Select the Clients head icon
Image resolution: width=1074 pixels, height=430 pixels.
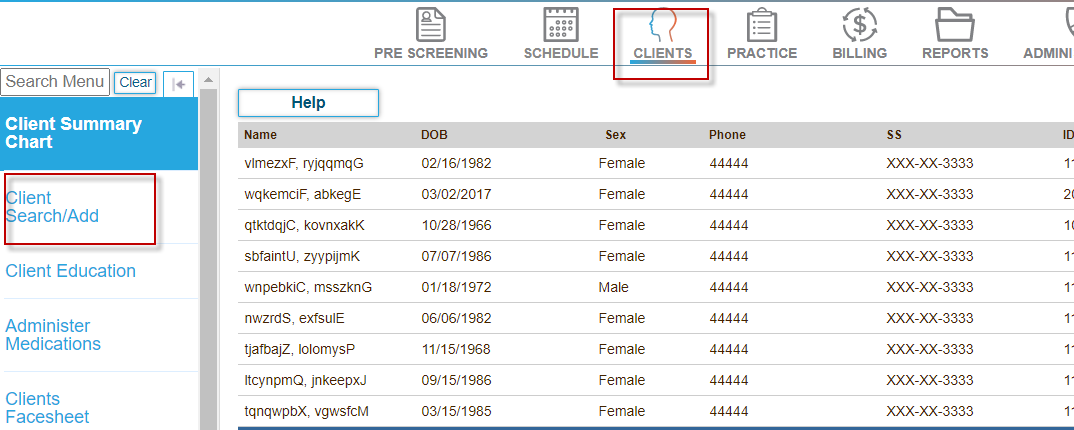point(662,25)
